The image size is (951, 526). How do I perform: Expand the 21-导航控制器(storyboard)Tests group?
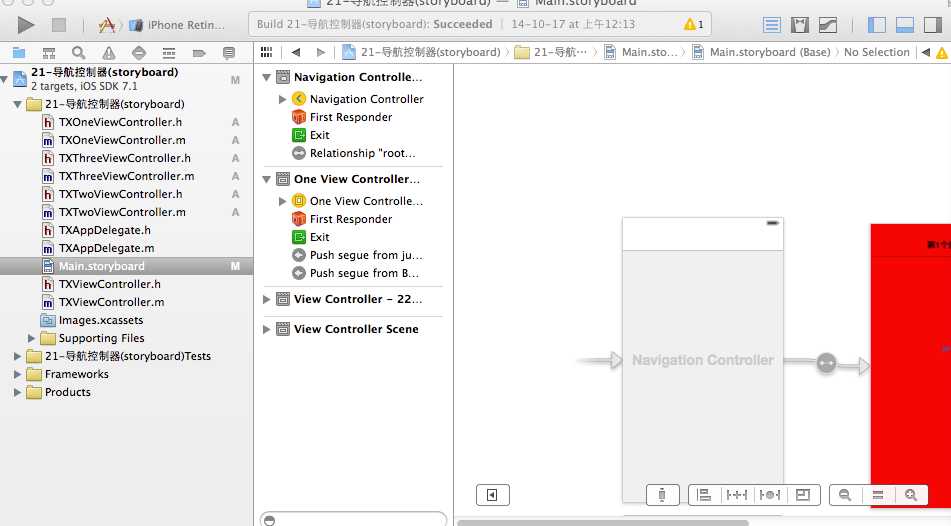pos(18,356)
